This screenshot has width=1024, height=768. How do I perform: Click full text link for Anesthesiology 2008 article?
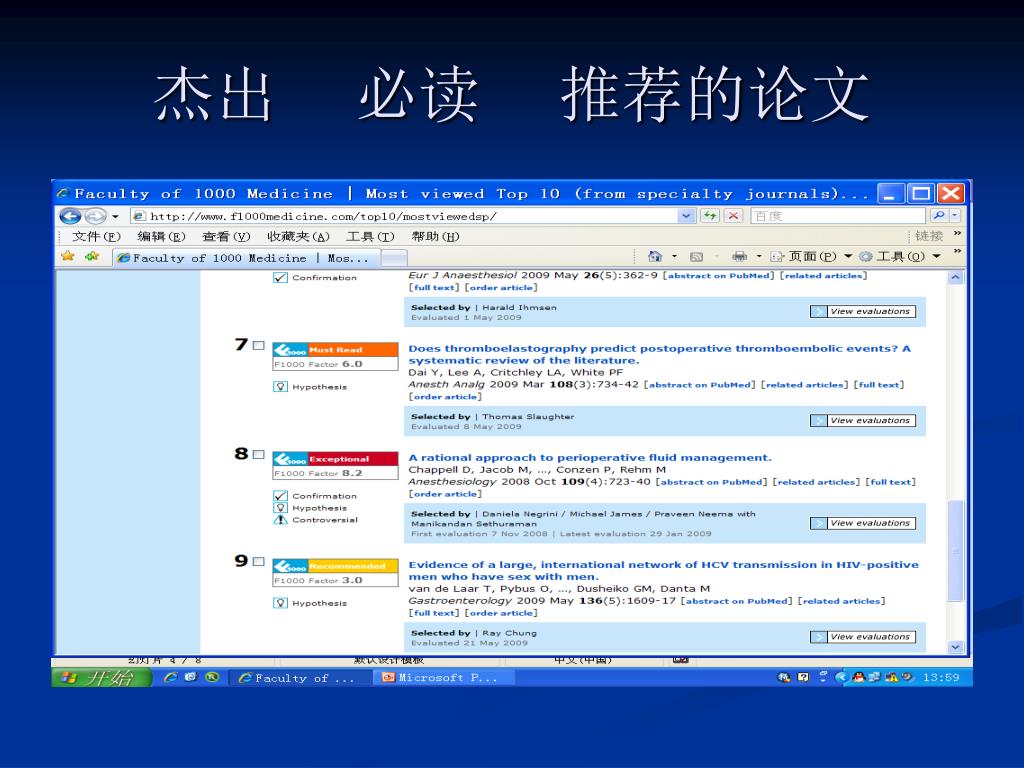pyautogui.click(x=891, y=482)
